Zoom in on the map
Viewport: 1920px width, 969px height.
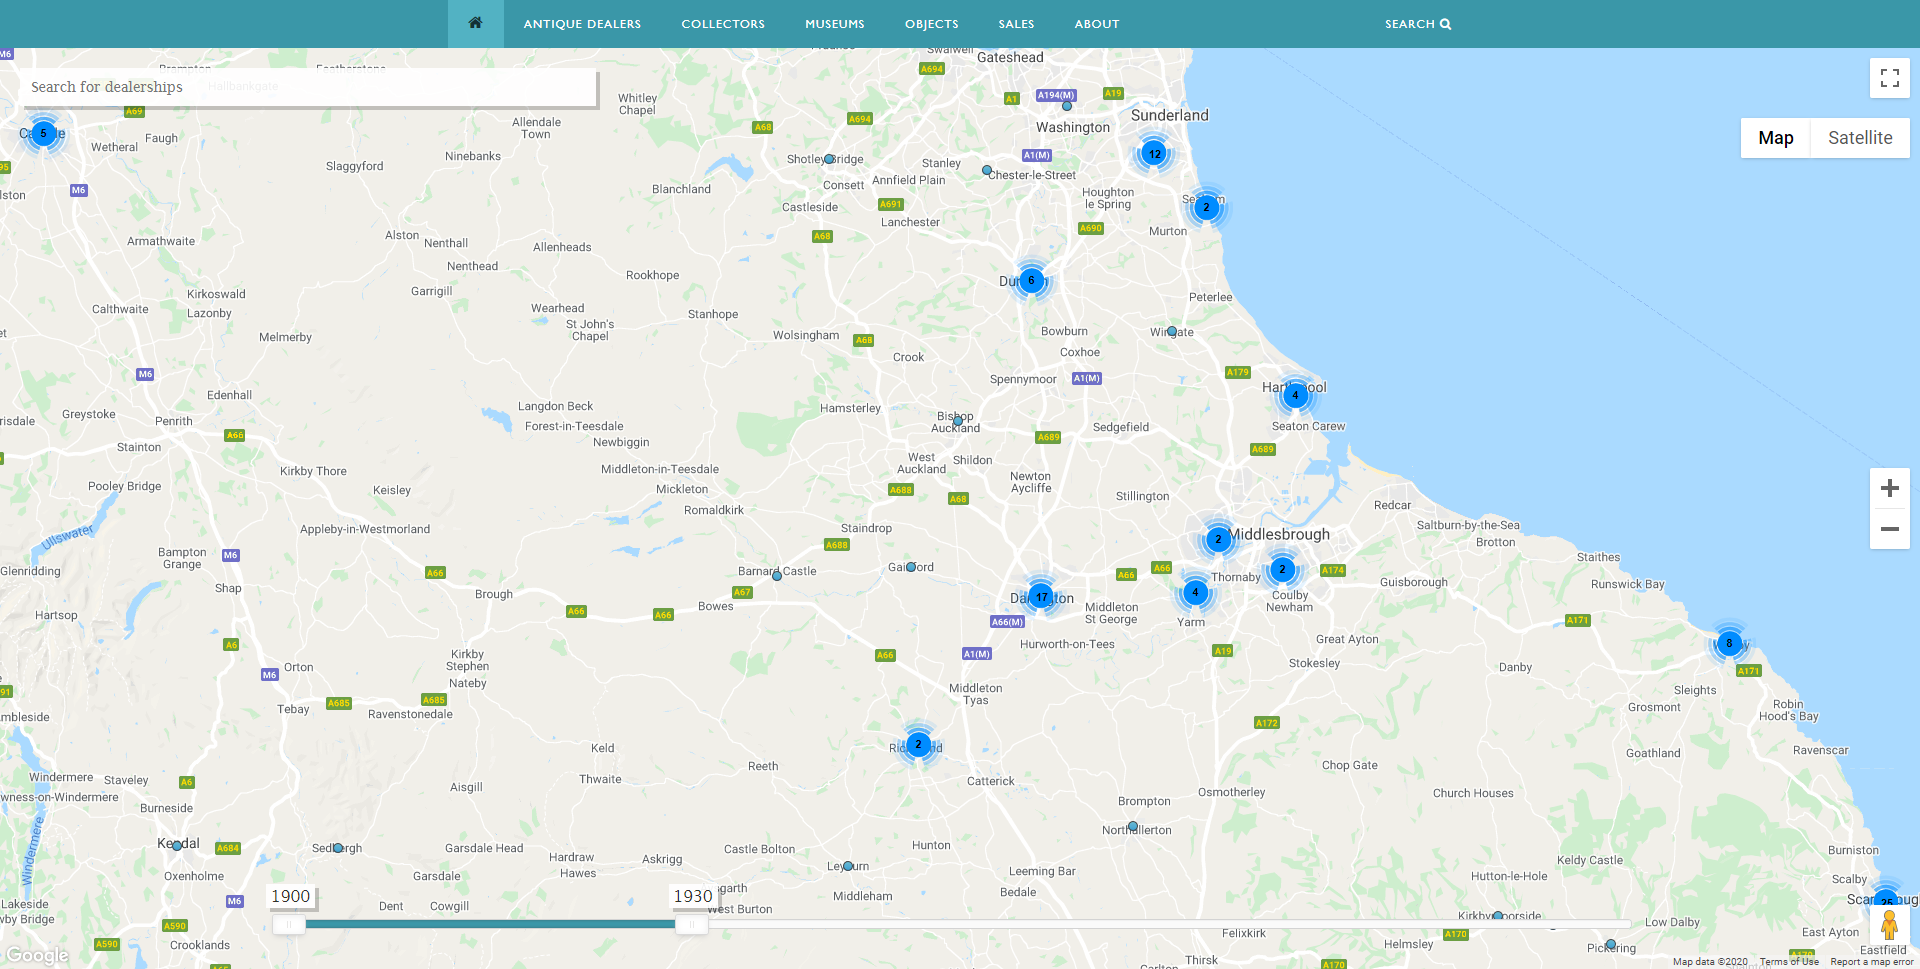coord(1889,488)
